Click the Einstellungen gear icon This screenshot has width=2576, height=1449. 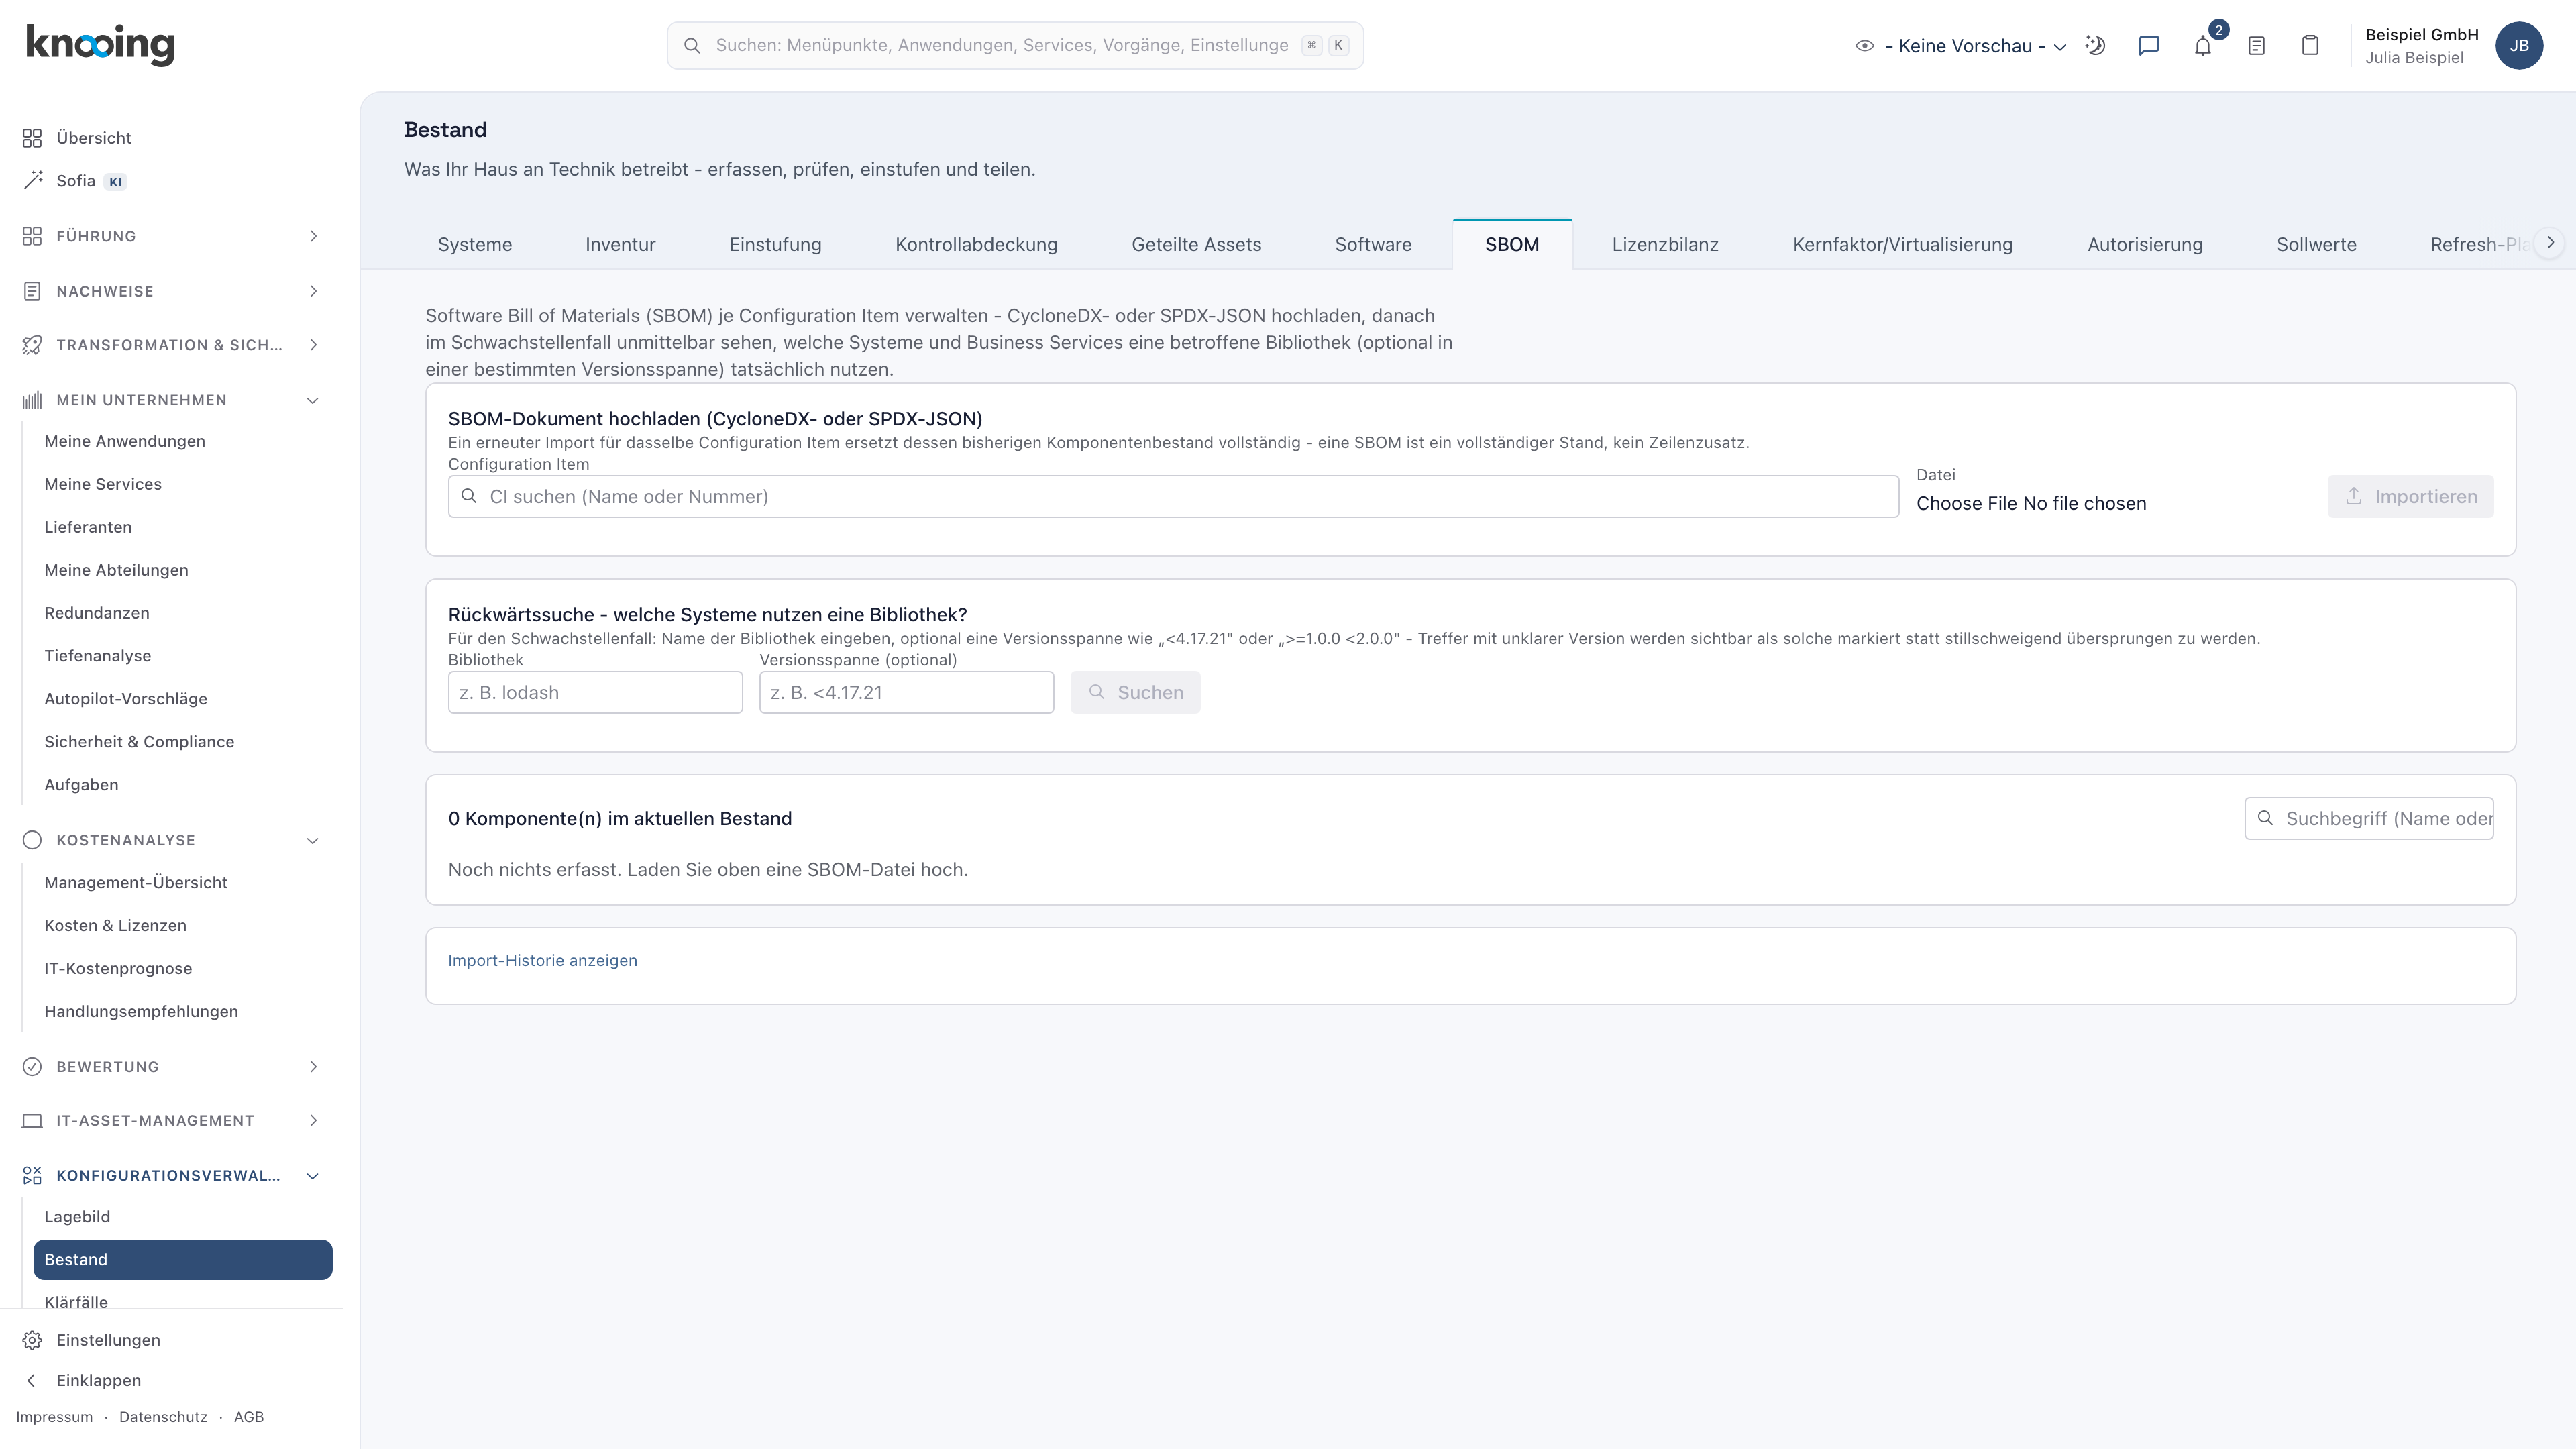click(x=32, y=1340)
